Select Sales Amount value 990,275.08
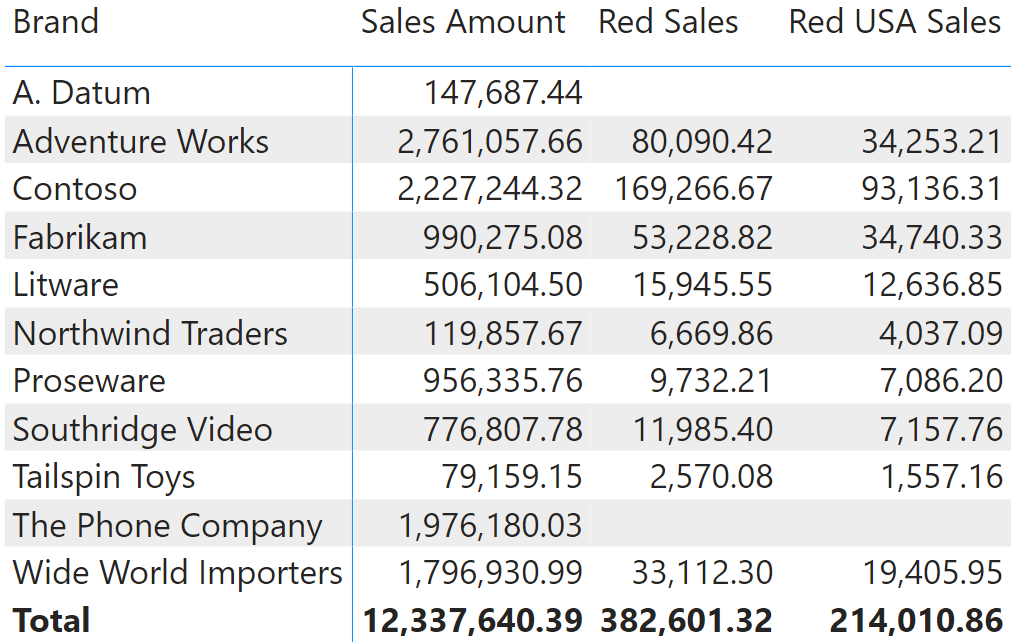 point(503,237)
